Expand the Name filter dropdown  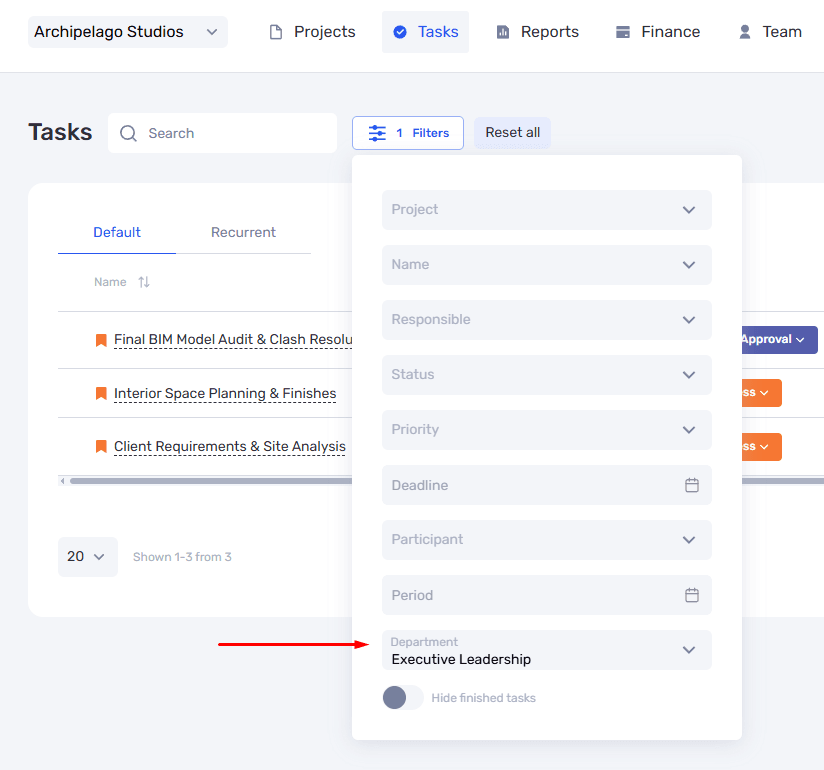547,265
